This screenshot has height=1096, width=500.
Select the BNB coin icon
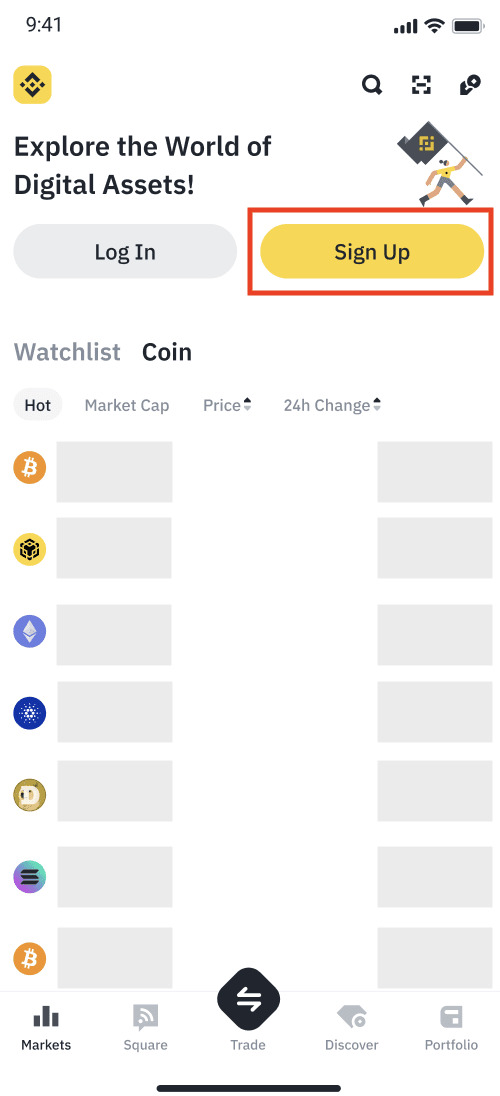point(30,550)
